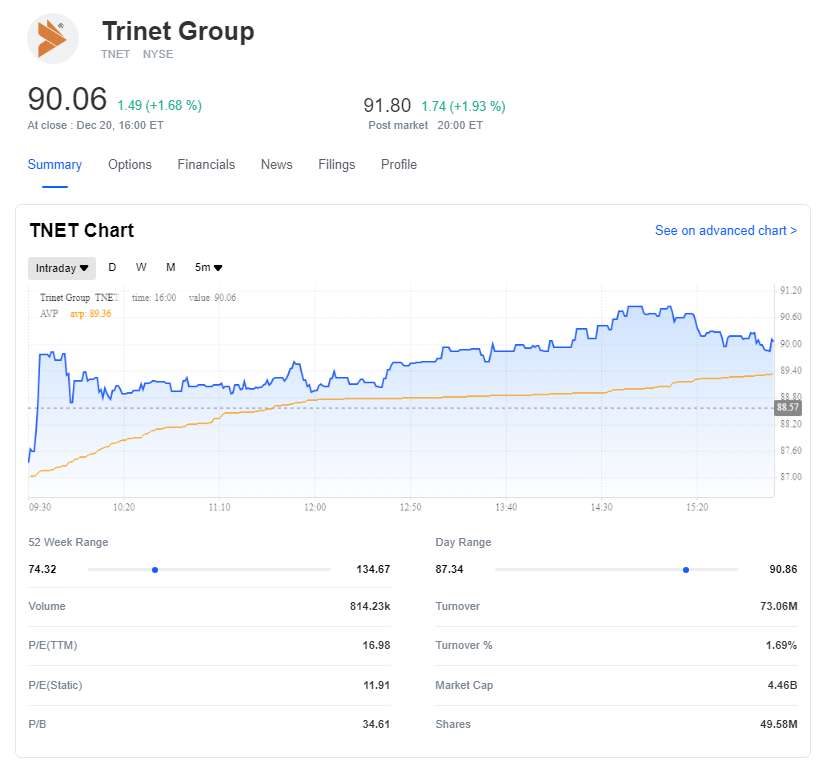This screenshot has width=825, height=776.
Task: Click the 52 Week Range slider marker
Action: click(x=155, y=570)
